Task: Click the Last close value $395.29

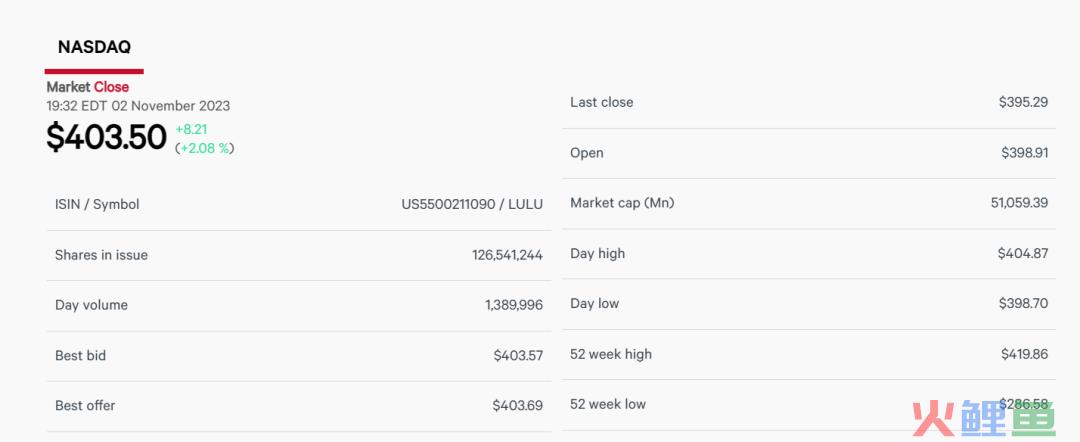Action: (x=1024, y=102)
